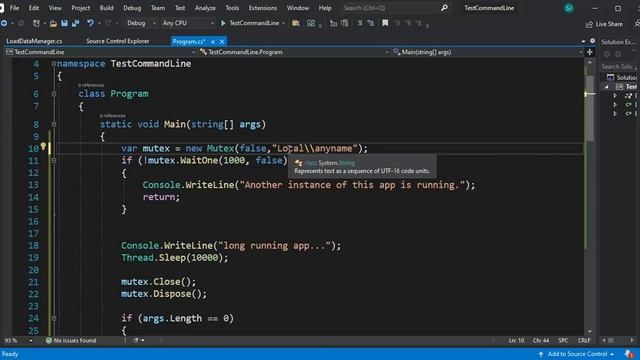Image resolution: width=640 pixels, height=360 pixels.
Task: Collapse the namespace TestCommandLine outlining toggle
Action: coord(53,64)
